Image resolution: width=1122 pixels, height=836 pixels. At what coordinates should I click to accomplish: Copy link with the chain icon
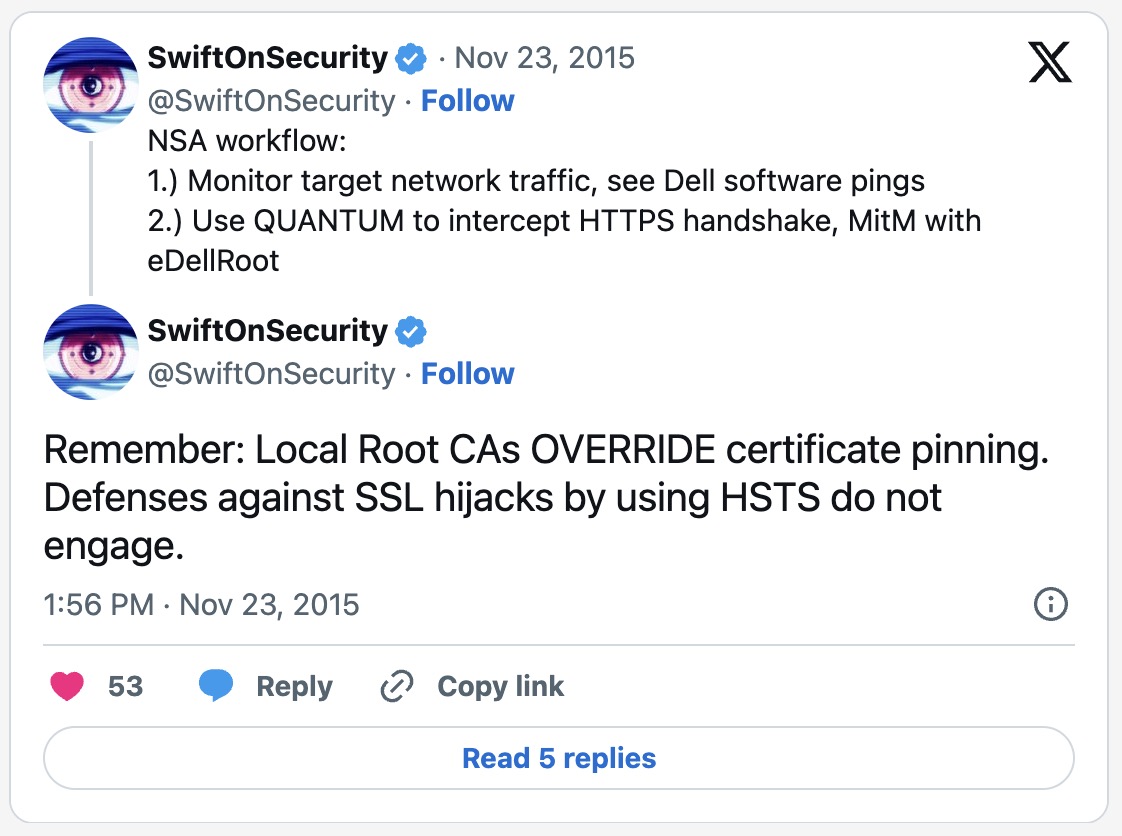[397, 687]
